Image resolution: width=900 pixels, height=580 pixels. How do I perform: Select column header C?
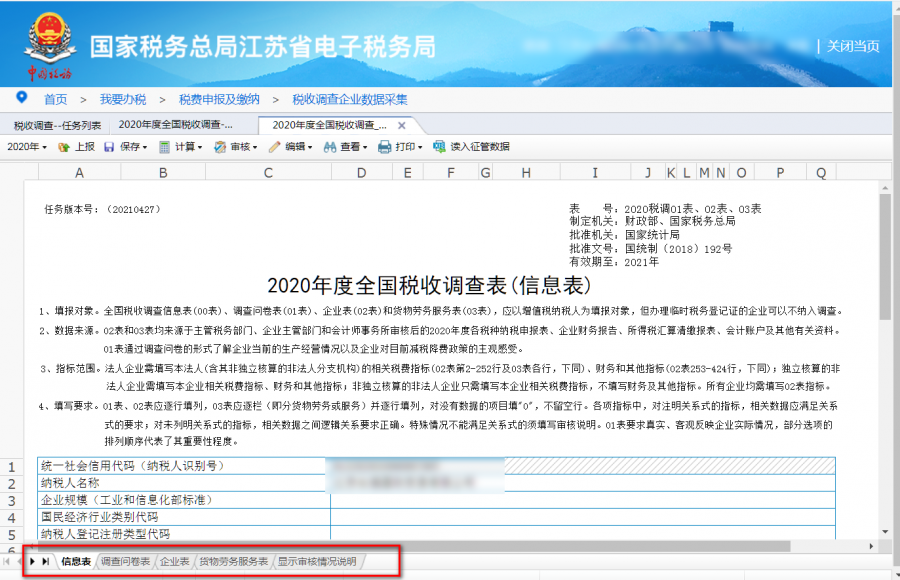click(x=268, y=173)
